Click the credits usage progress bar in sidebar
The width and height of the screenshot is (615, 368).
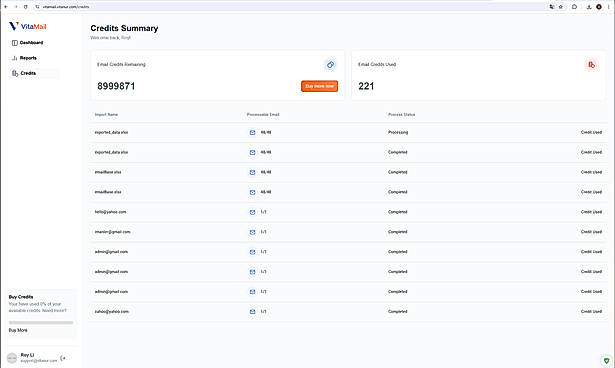(x=41, y=323)
